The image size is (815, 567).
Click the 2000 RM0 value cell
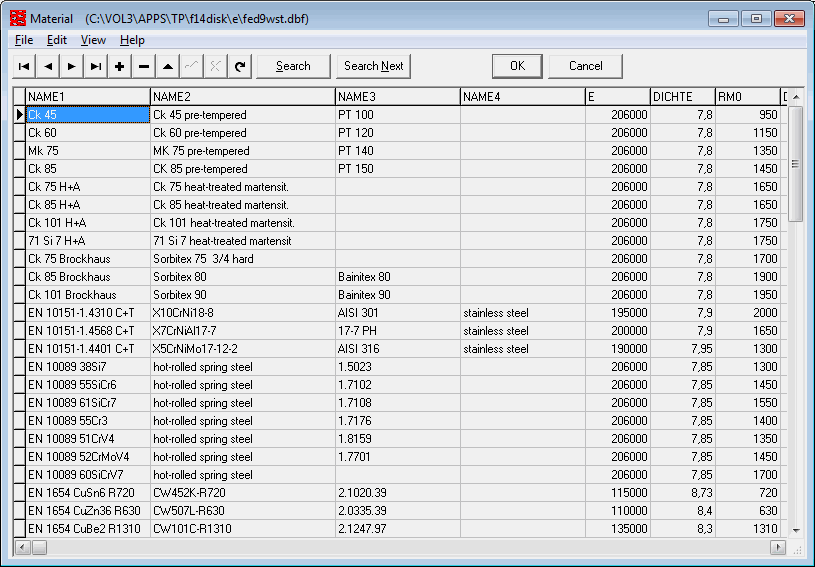point(747,313)
